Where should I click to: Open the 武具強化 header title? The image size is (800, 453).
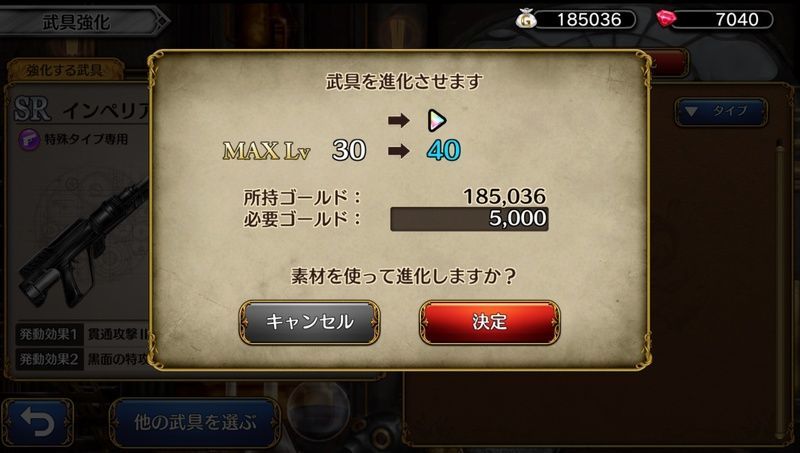(77, 22)
